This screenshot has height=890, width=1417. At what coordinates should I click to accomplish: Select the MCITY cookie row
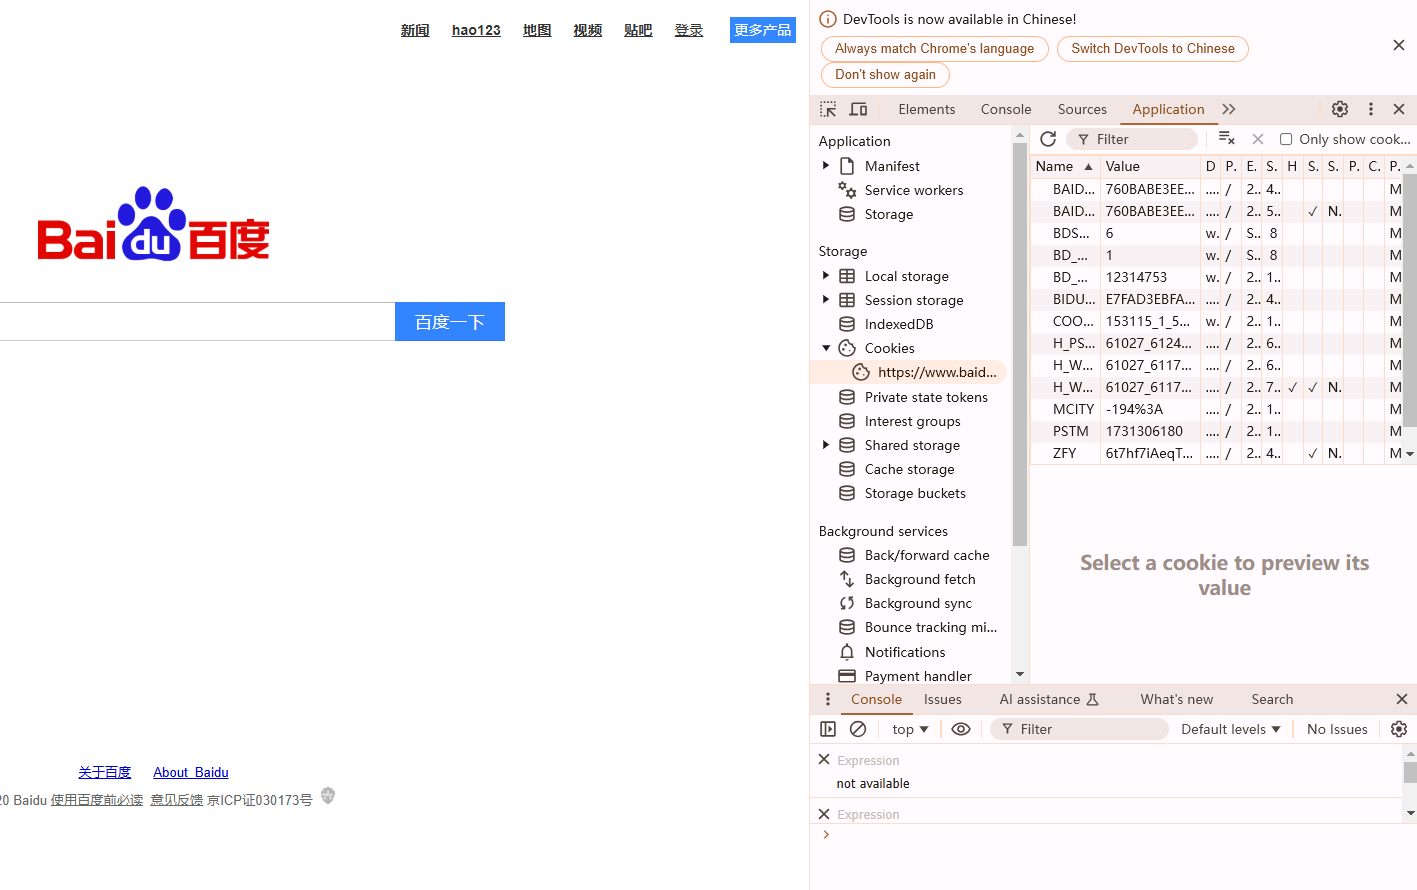(x=1217, y=409)
